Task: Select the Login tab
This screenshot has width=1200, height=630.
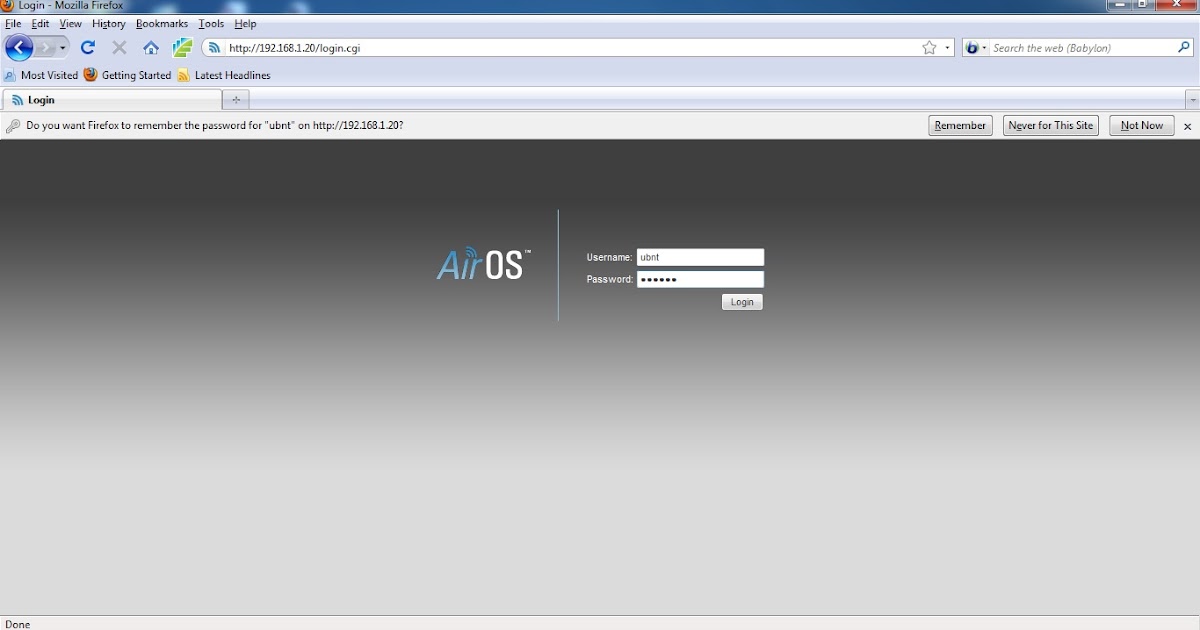Action: click(x=112, y=100)
